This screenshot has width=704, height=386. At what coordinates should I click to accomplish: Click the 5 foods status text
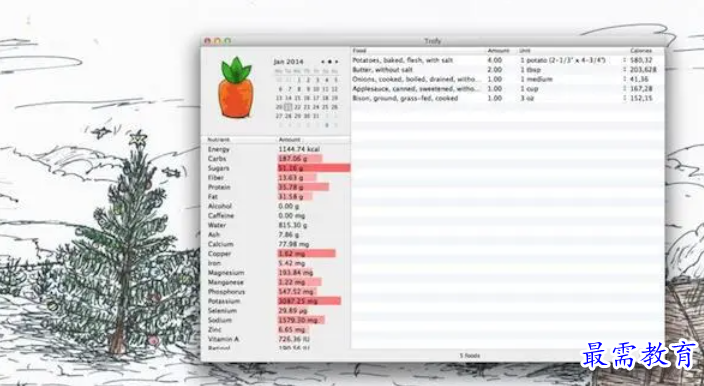pyautogui.click(x=470, y=355)
